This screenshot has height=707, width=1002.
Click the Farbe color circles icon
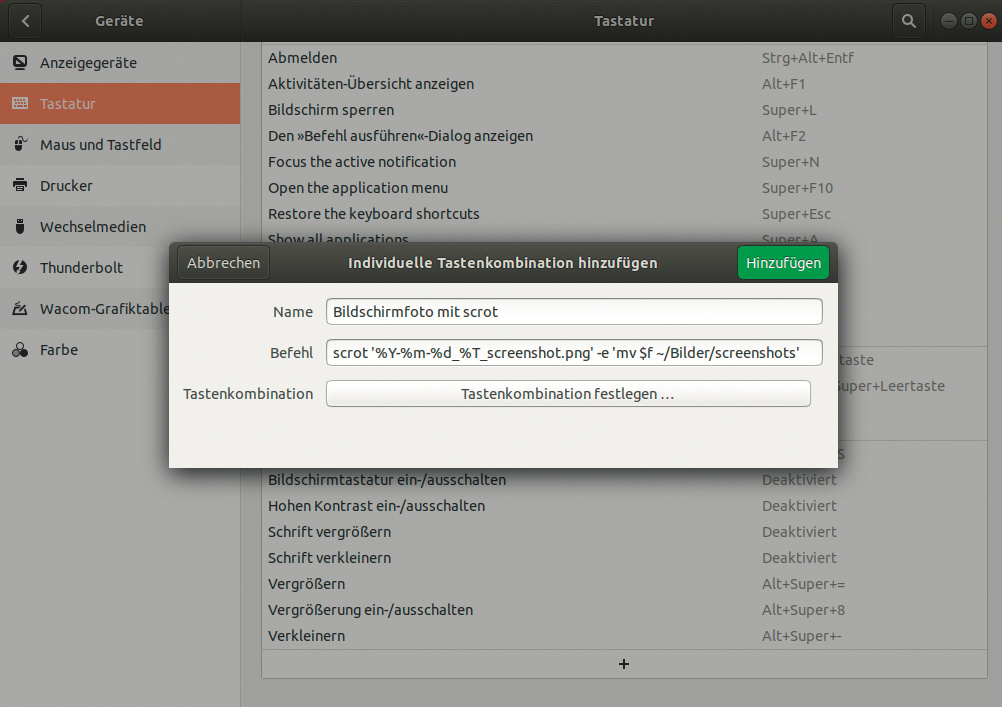pyautogui.click(x=20, y=350)
